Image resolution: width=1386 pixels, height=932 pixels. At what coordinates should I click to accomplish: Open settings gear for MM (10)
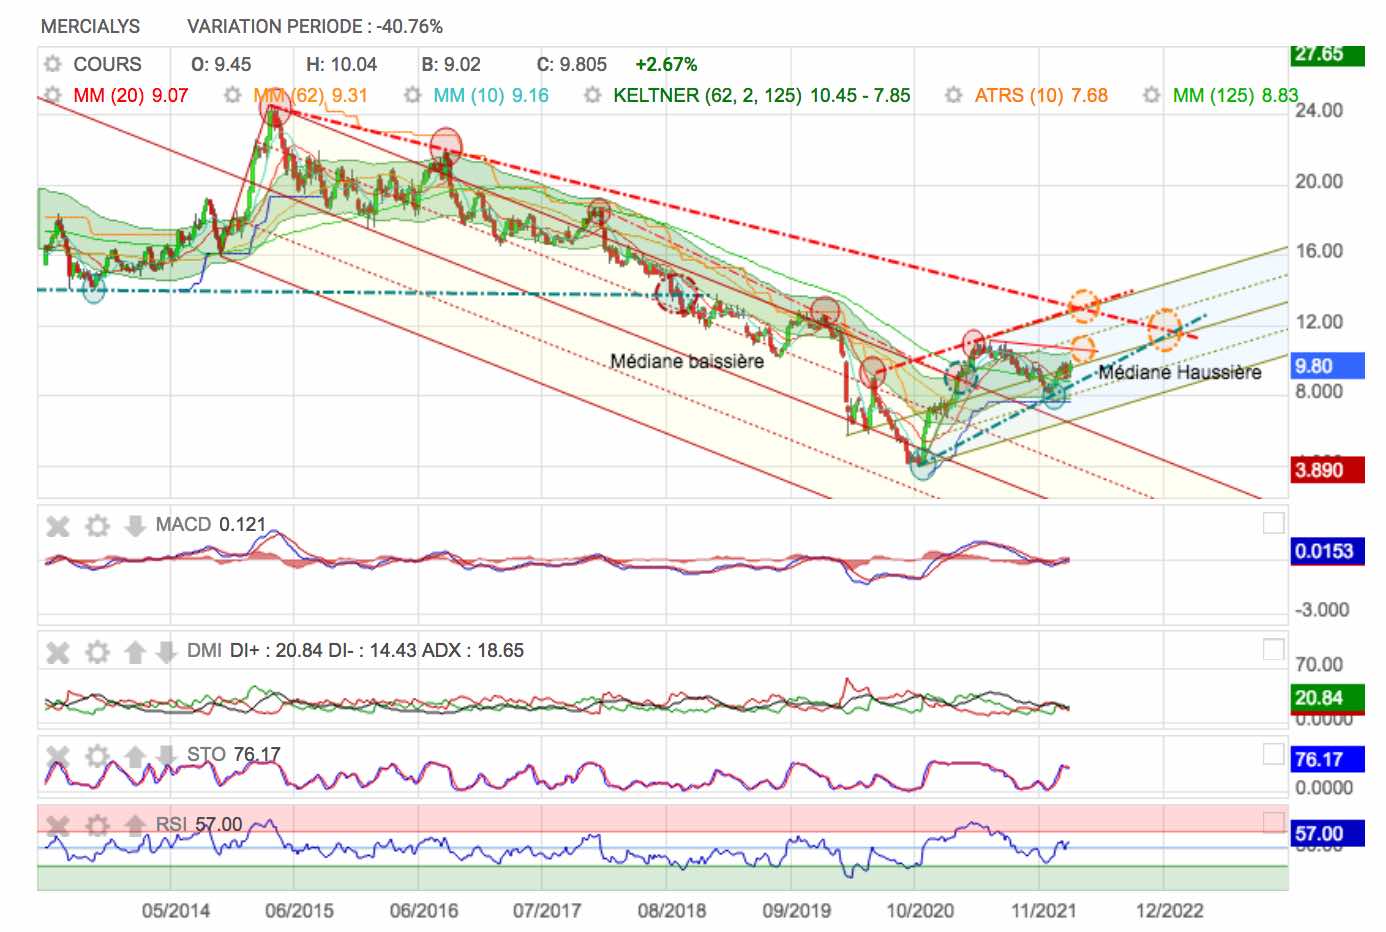point(412,95)
